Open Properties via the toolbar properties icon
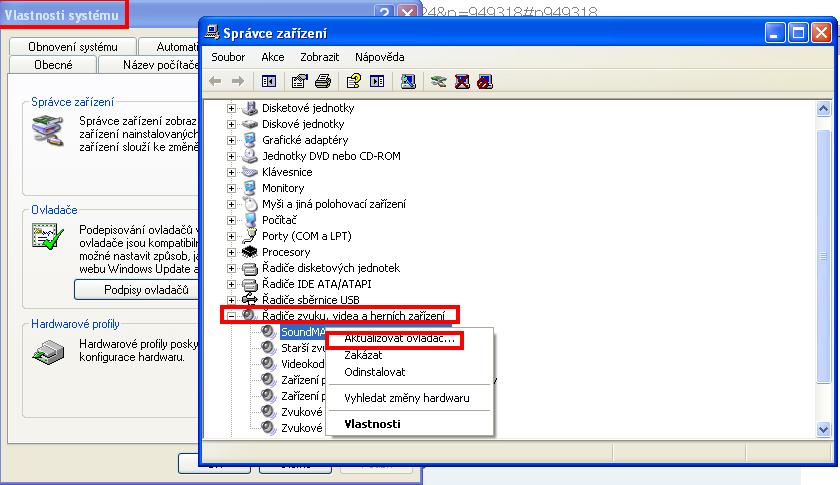Screen dimensions: 840x485 (299, 81)
